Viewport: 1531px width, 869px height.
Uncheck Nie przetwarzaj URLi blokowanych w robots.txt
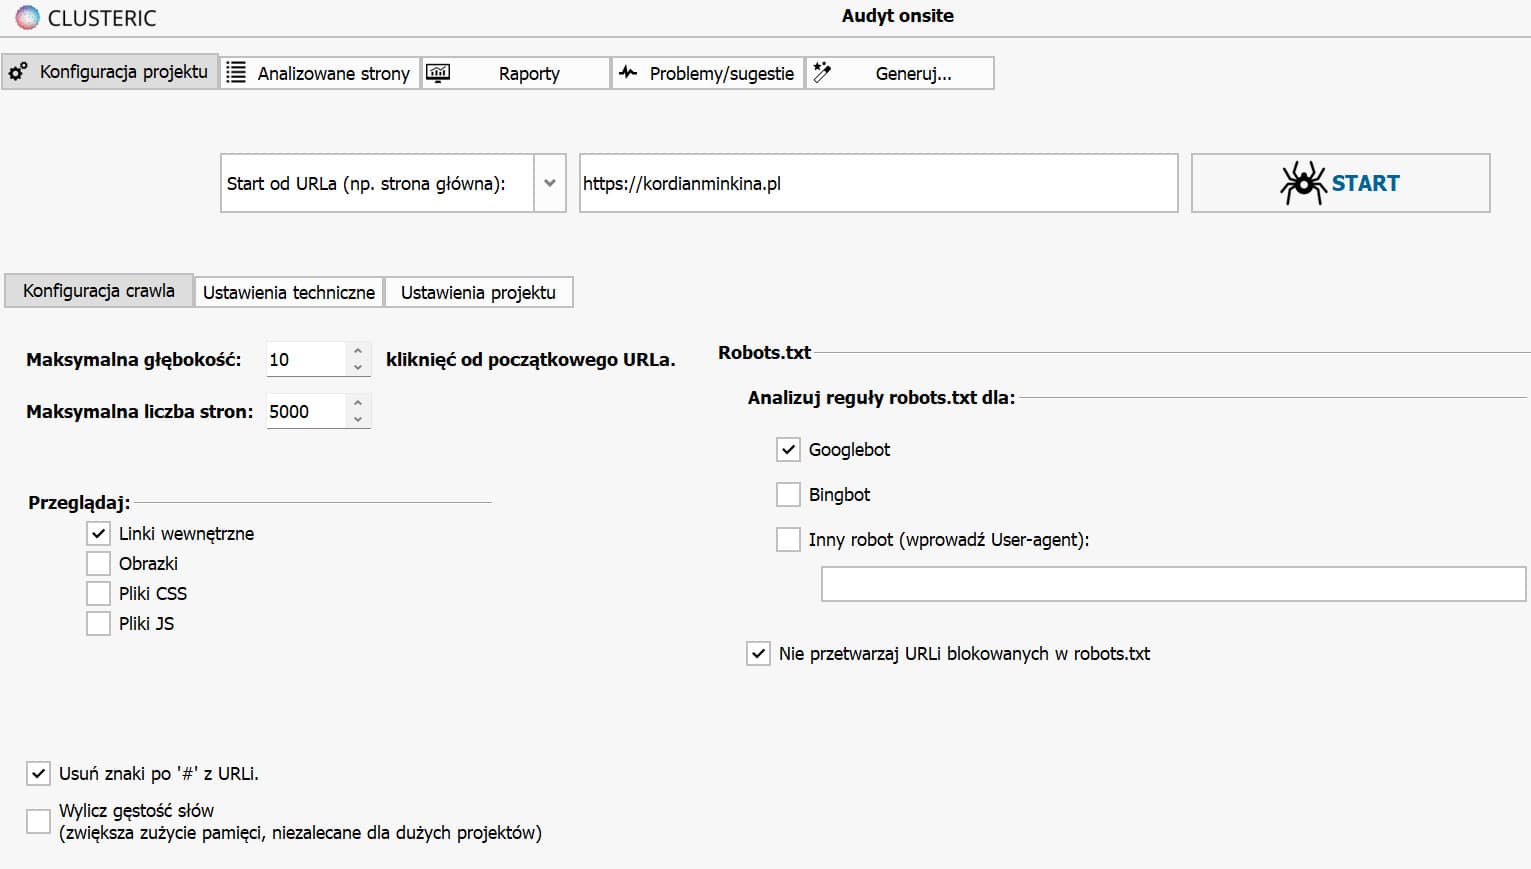click(x=758, y=654)
